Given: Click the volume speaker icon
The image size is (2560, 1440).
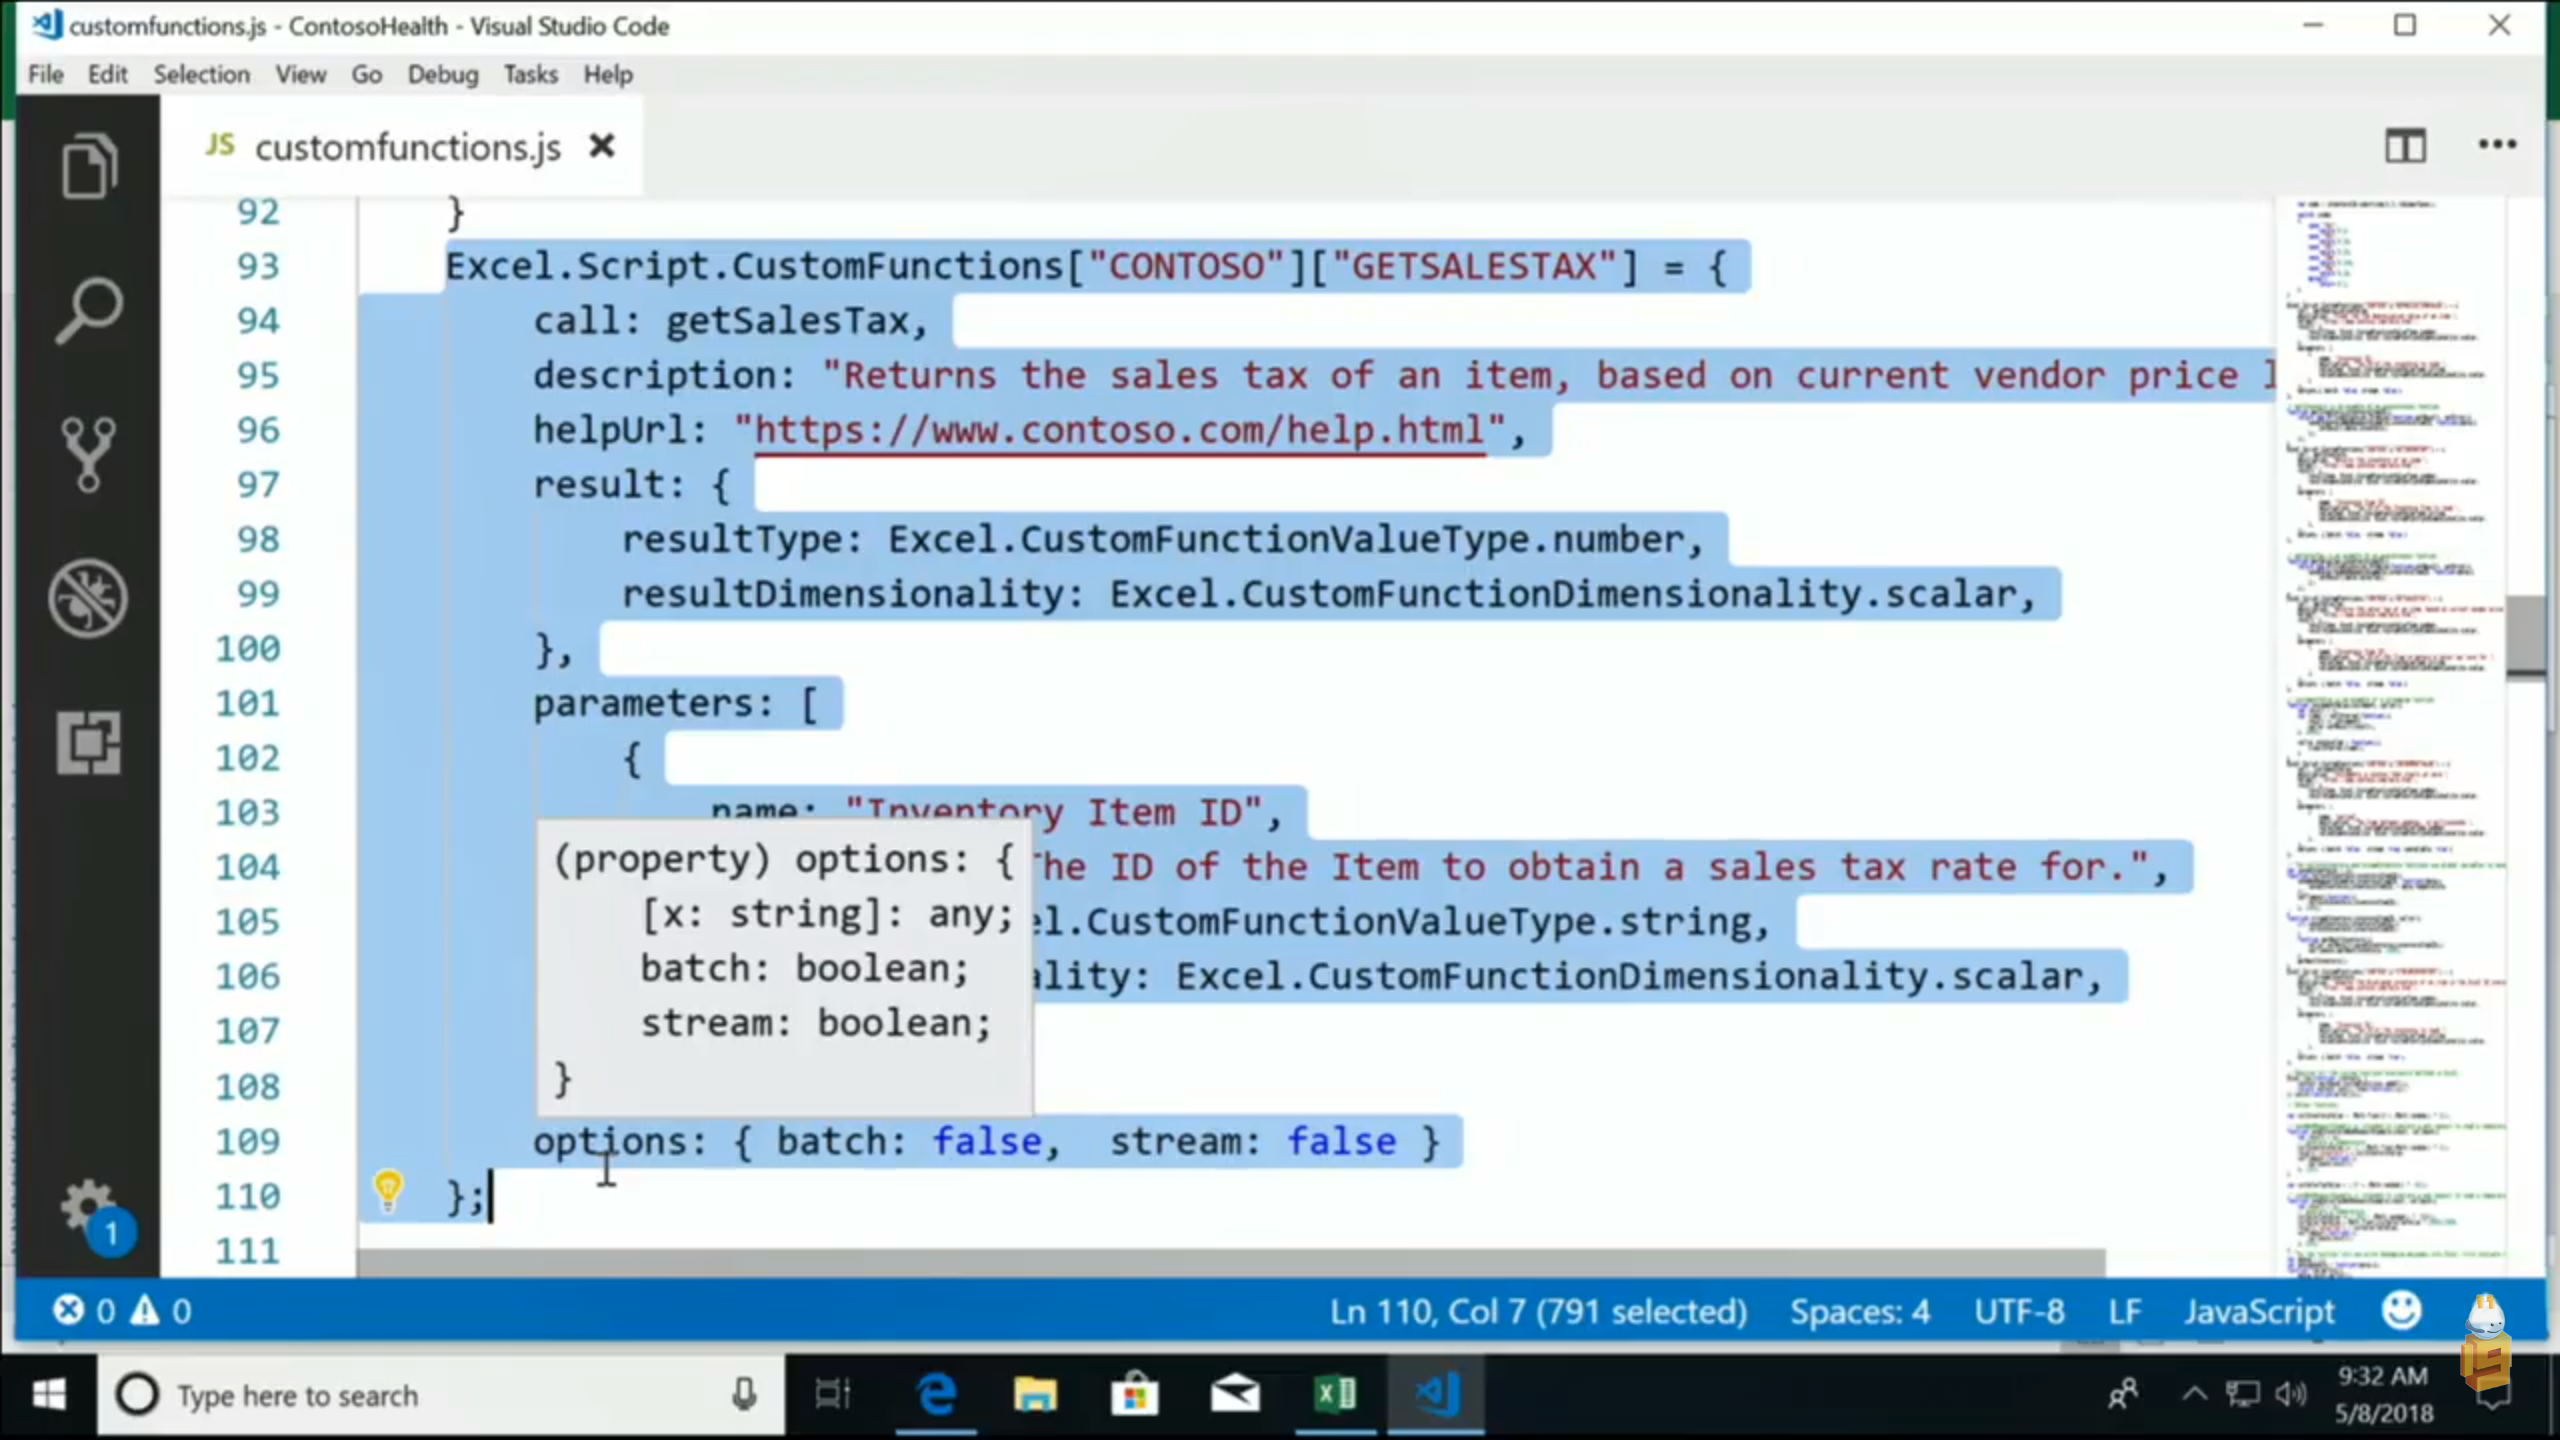Looking at the screenshot, I should 2289,1395.
